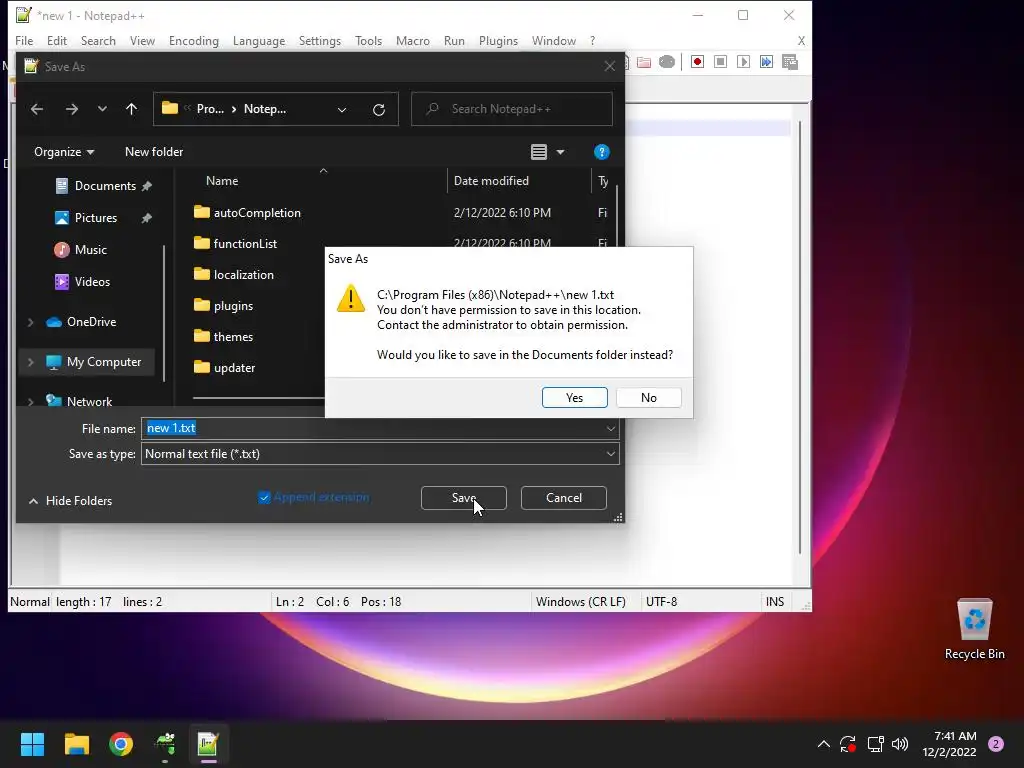
Task: Select Pictures in the navigation pane
Action: (95, 218)
